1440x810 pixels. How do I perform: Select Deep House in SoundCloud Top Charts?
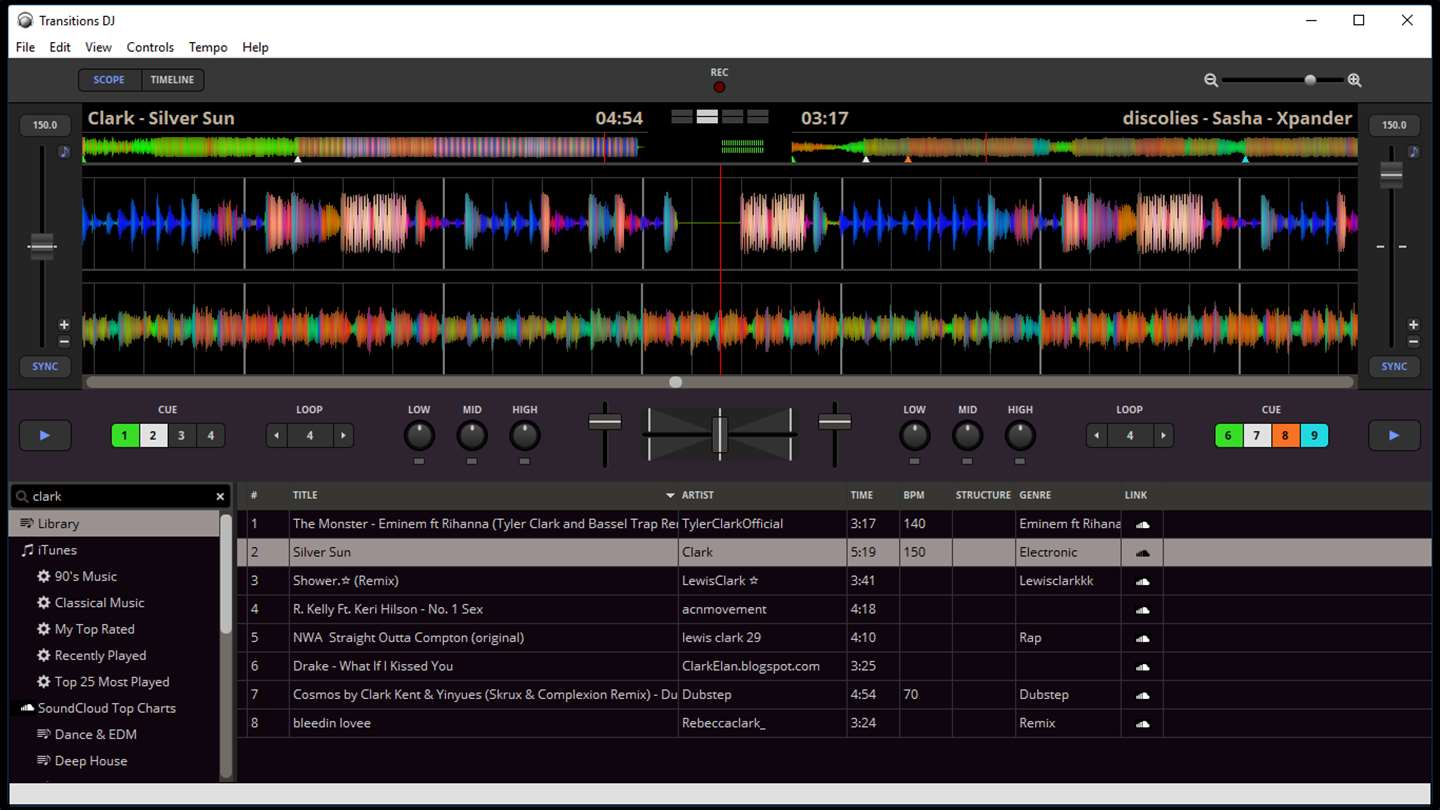pyautogui.click(x=90, y=761)
